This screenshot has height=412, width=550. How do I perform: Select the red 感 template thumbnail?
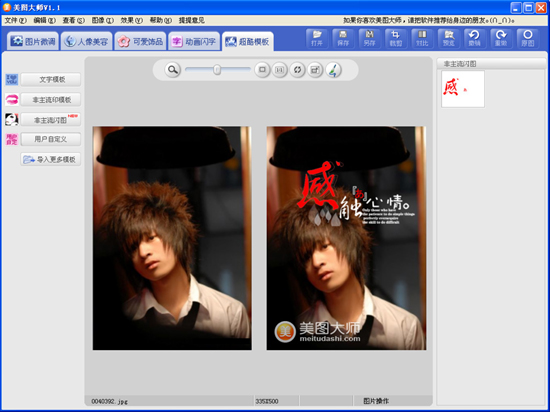(463, 89)
